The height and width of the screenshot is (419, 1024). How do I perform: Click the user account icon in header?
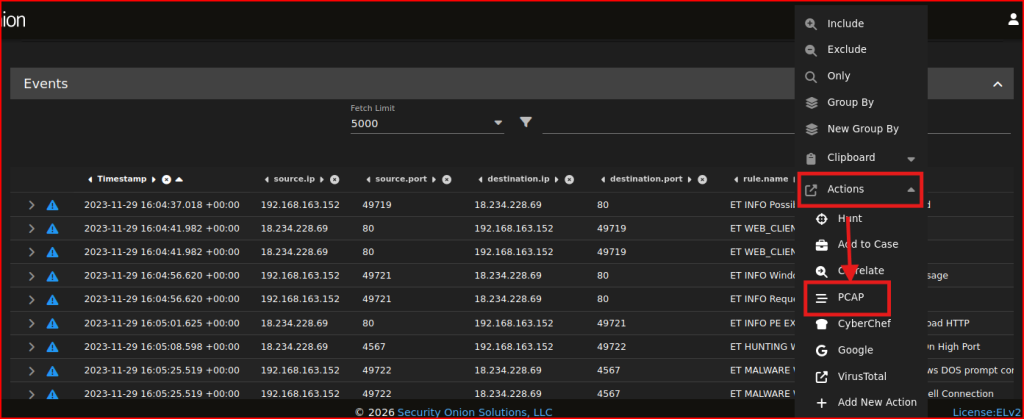1013,20
